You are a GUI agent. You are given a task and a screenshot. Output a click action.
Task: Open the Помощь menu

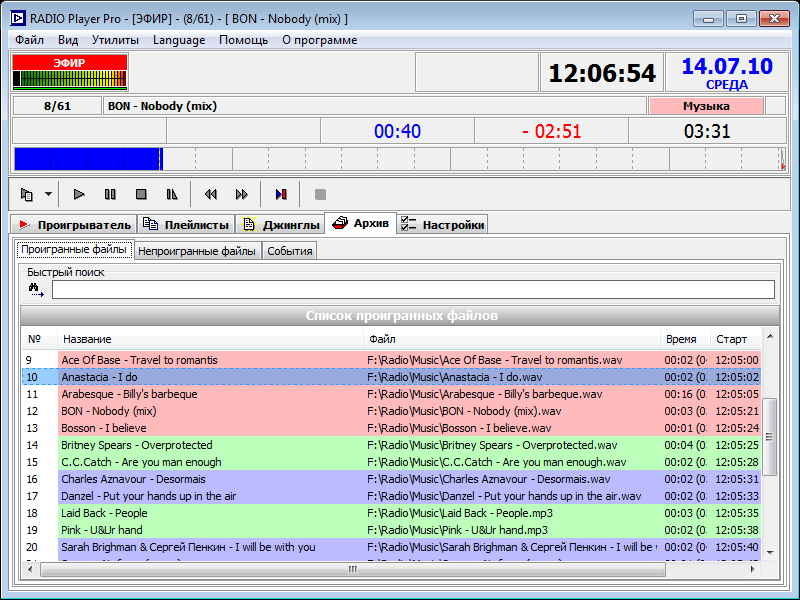[243, 40]
